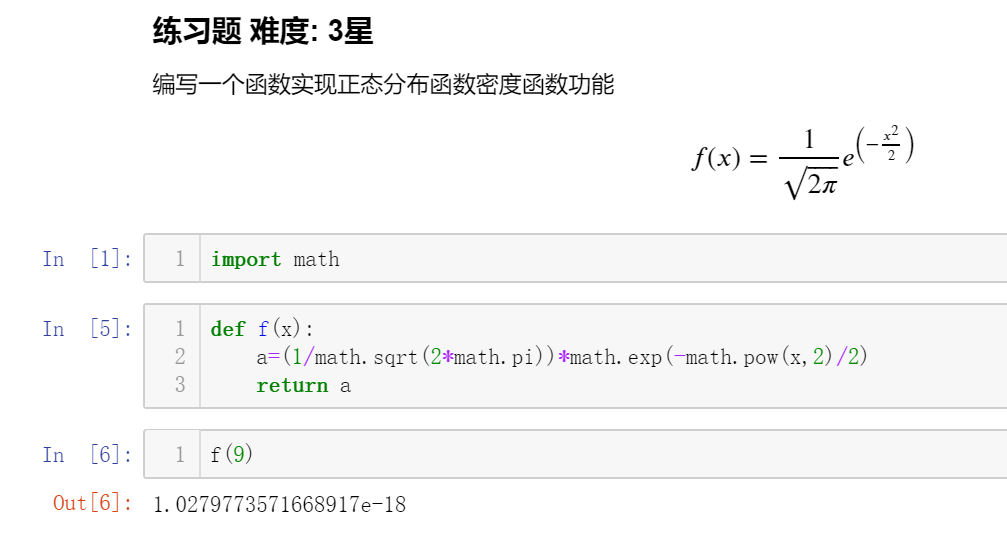Focus the "f(9)" code cell
Screen dimensions: 1007x534
[x=600, y=455]
